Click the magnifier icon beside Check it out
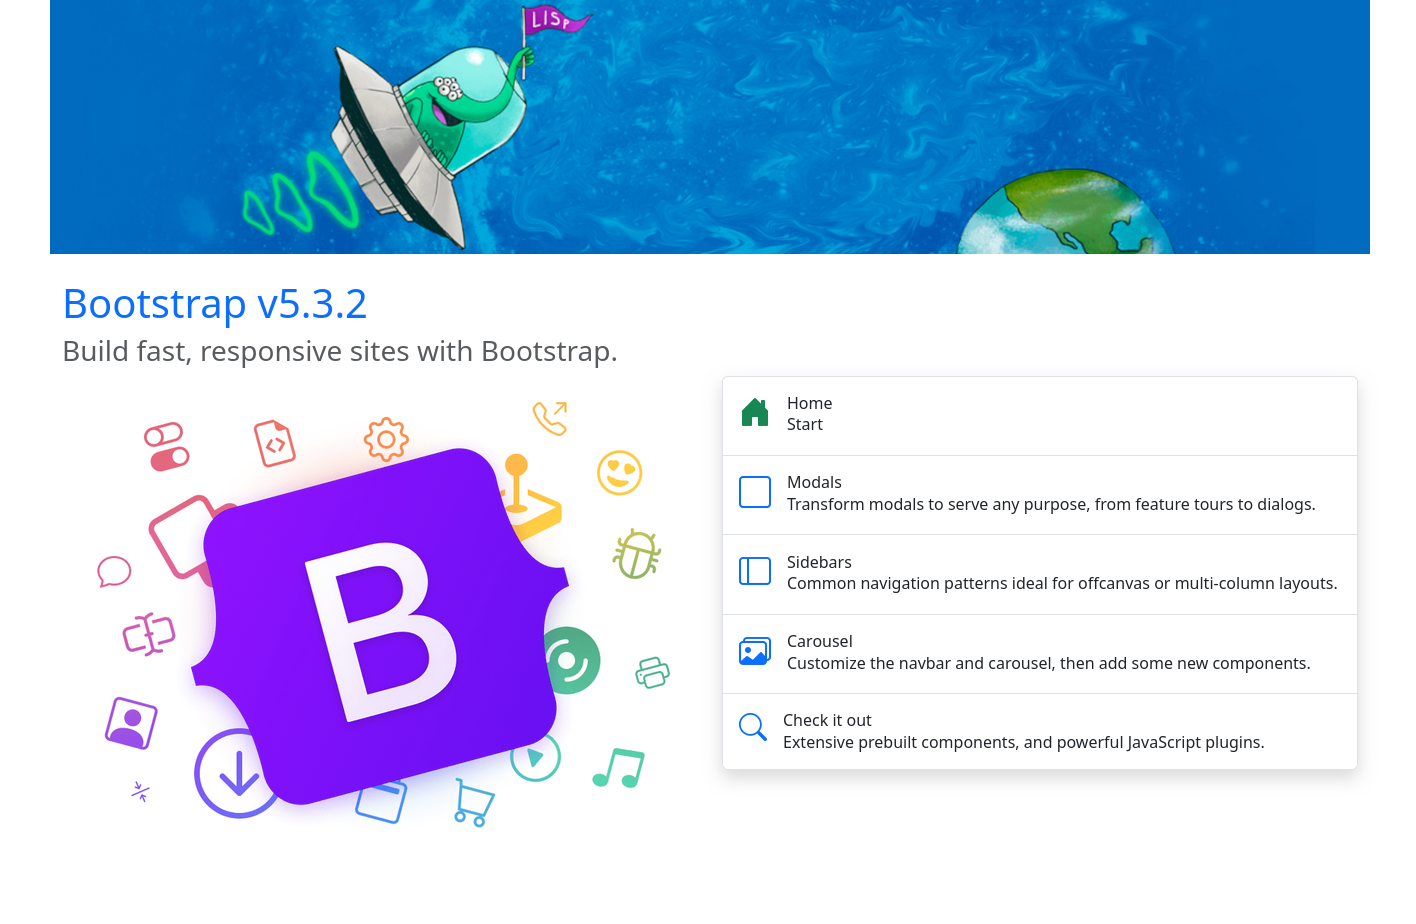 pyautogui.click(x=753, y=728)
